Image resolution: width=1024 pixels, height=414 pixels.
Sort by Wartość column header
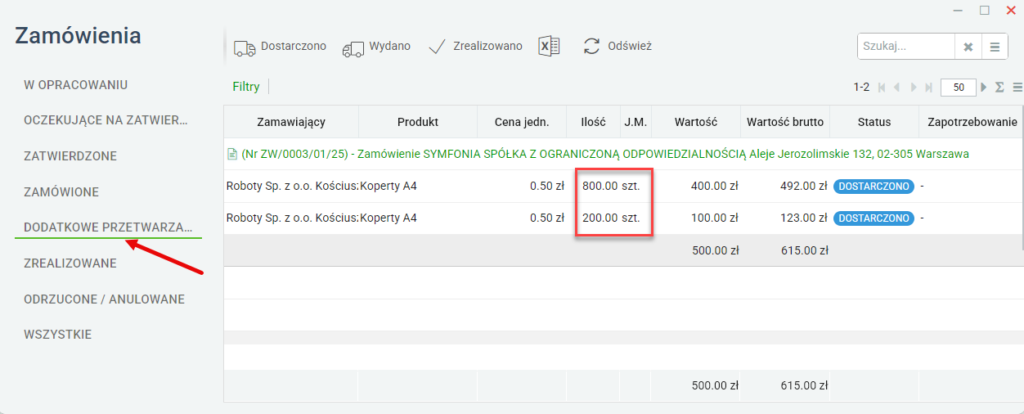point(696,121)
